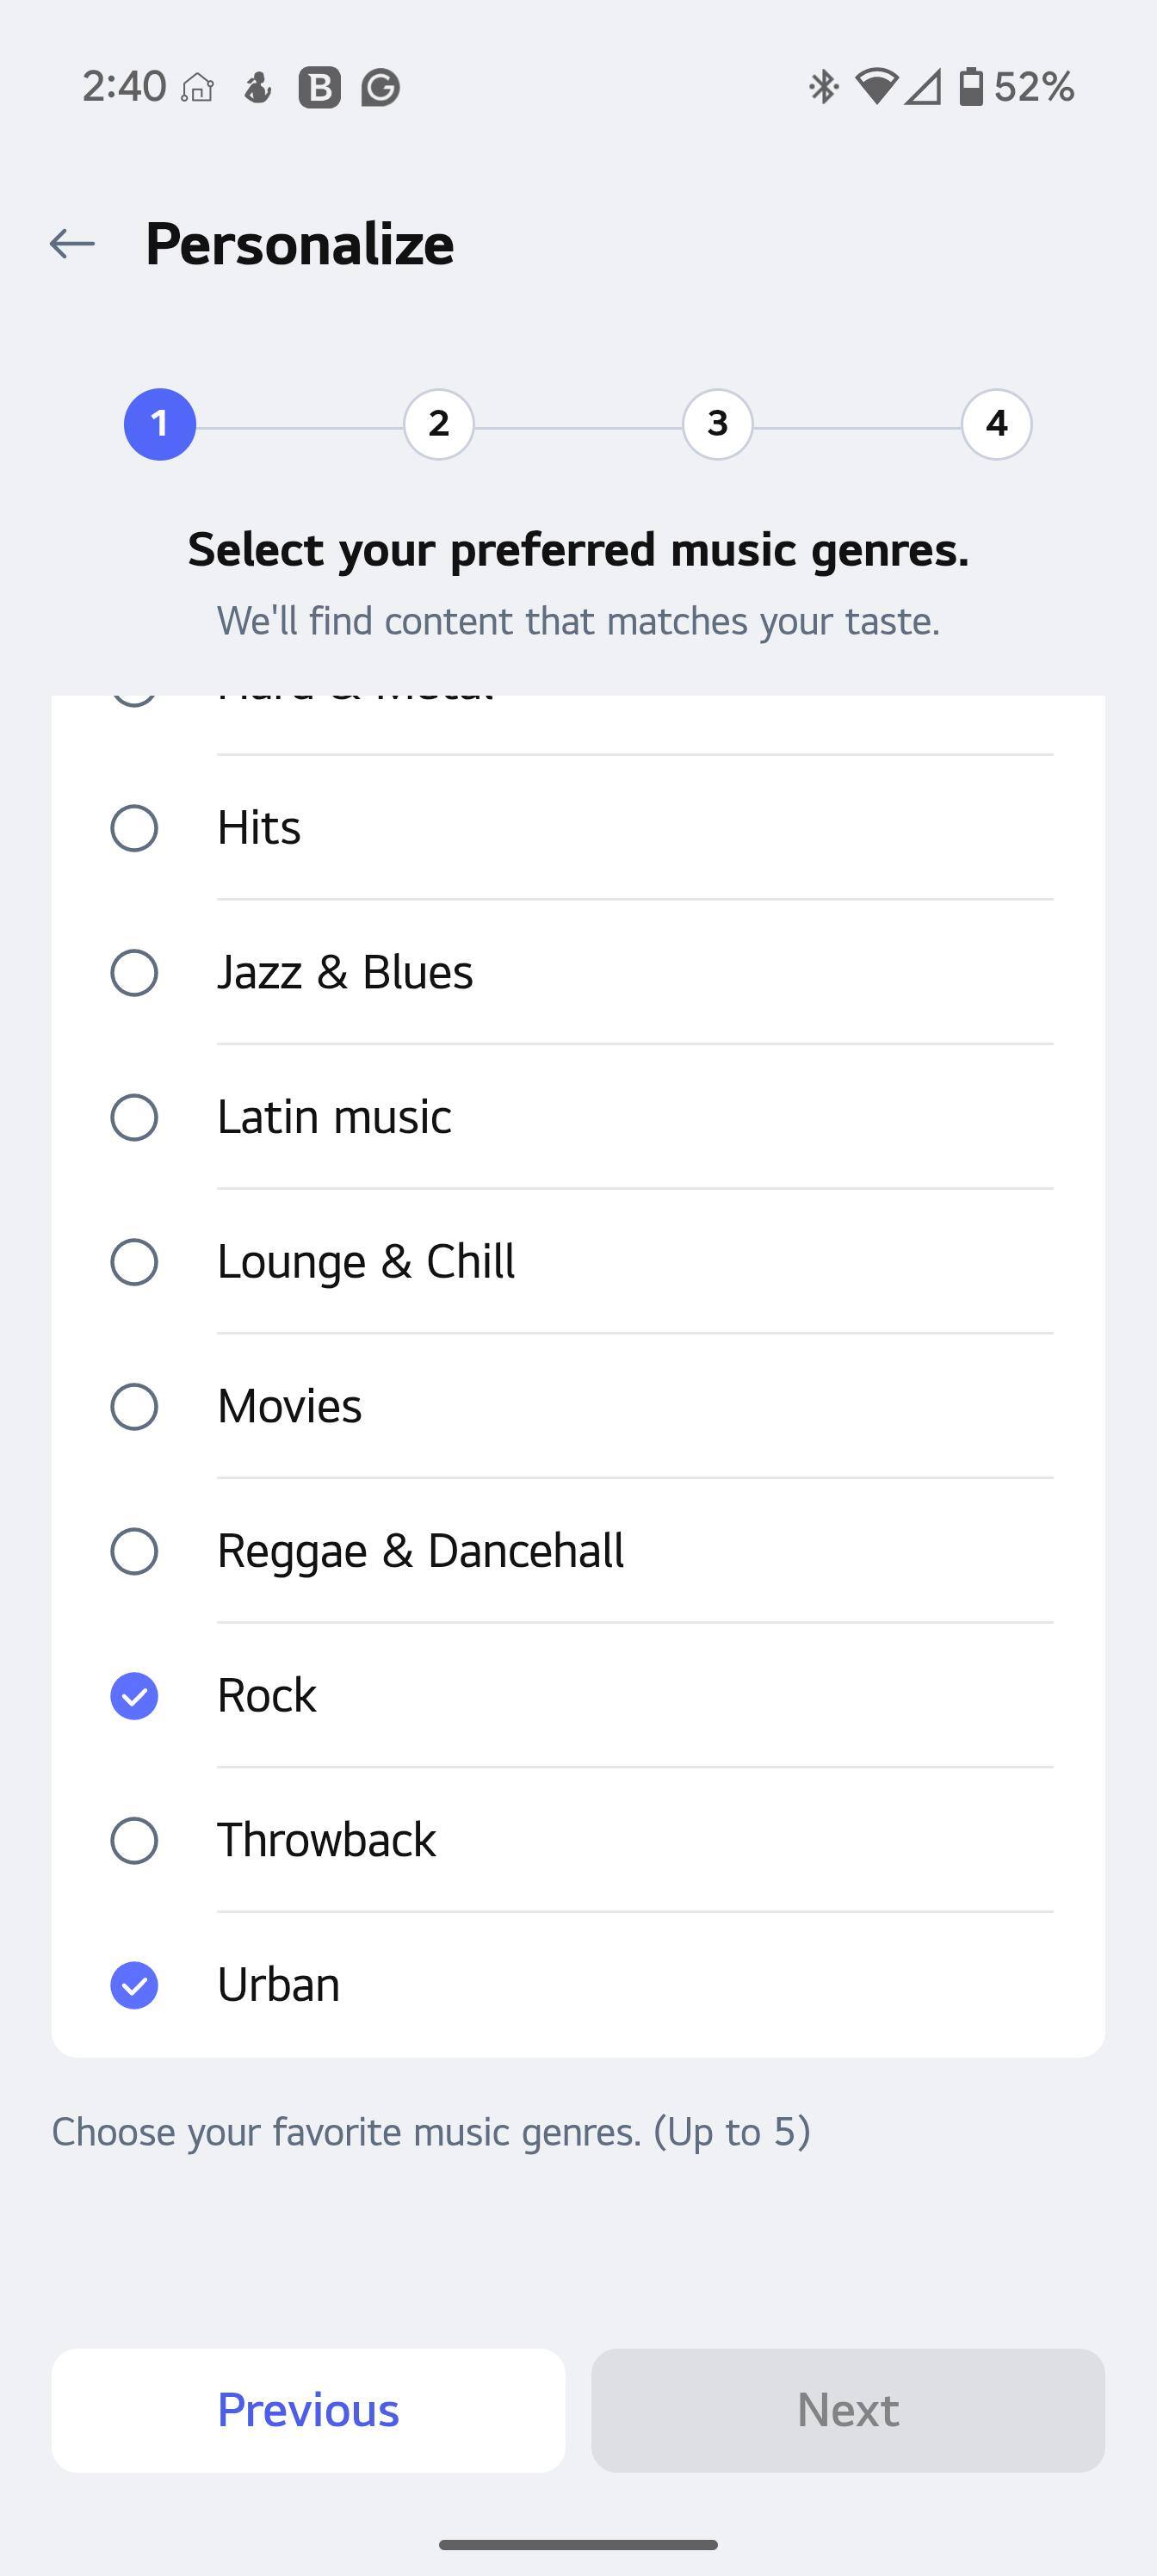1157x2576 pixels.
Task: Select the Jazz & Blues genre
Action: pos(134,973)
